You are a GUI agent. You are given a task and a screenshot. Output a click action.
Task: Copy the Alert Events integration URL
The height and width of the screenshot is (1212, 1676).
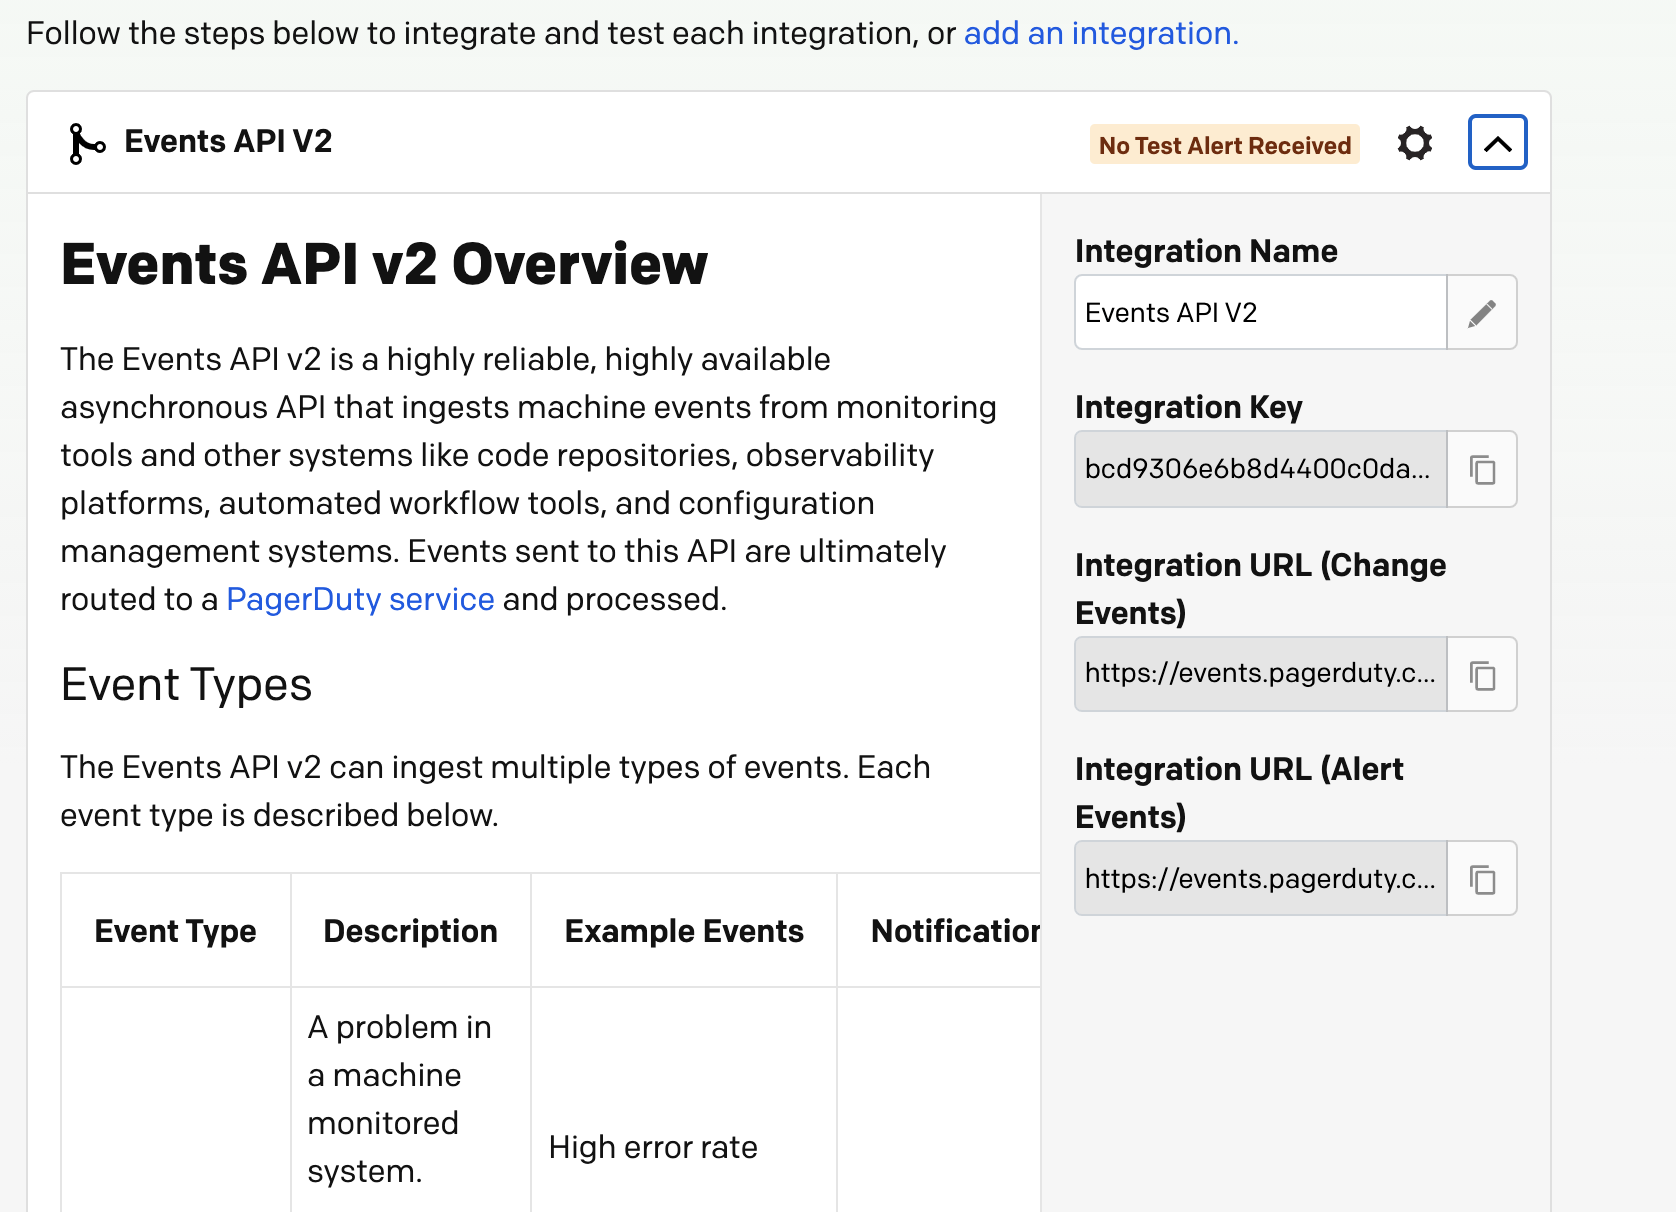point(1482,879)
